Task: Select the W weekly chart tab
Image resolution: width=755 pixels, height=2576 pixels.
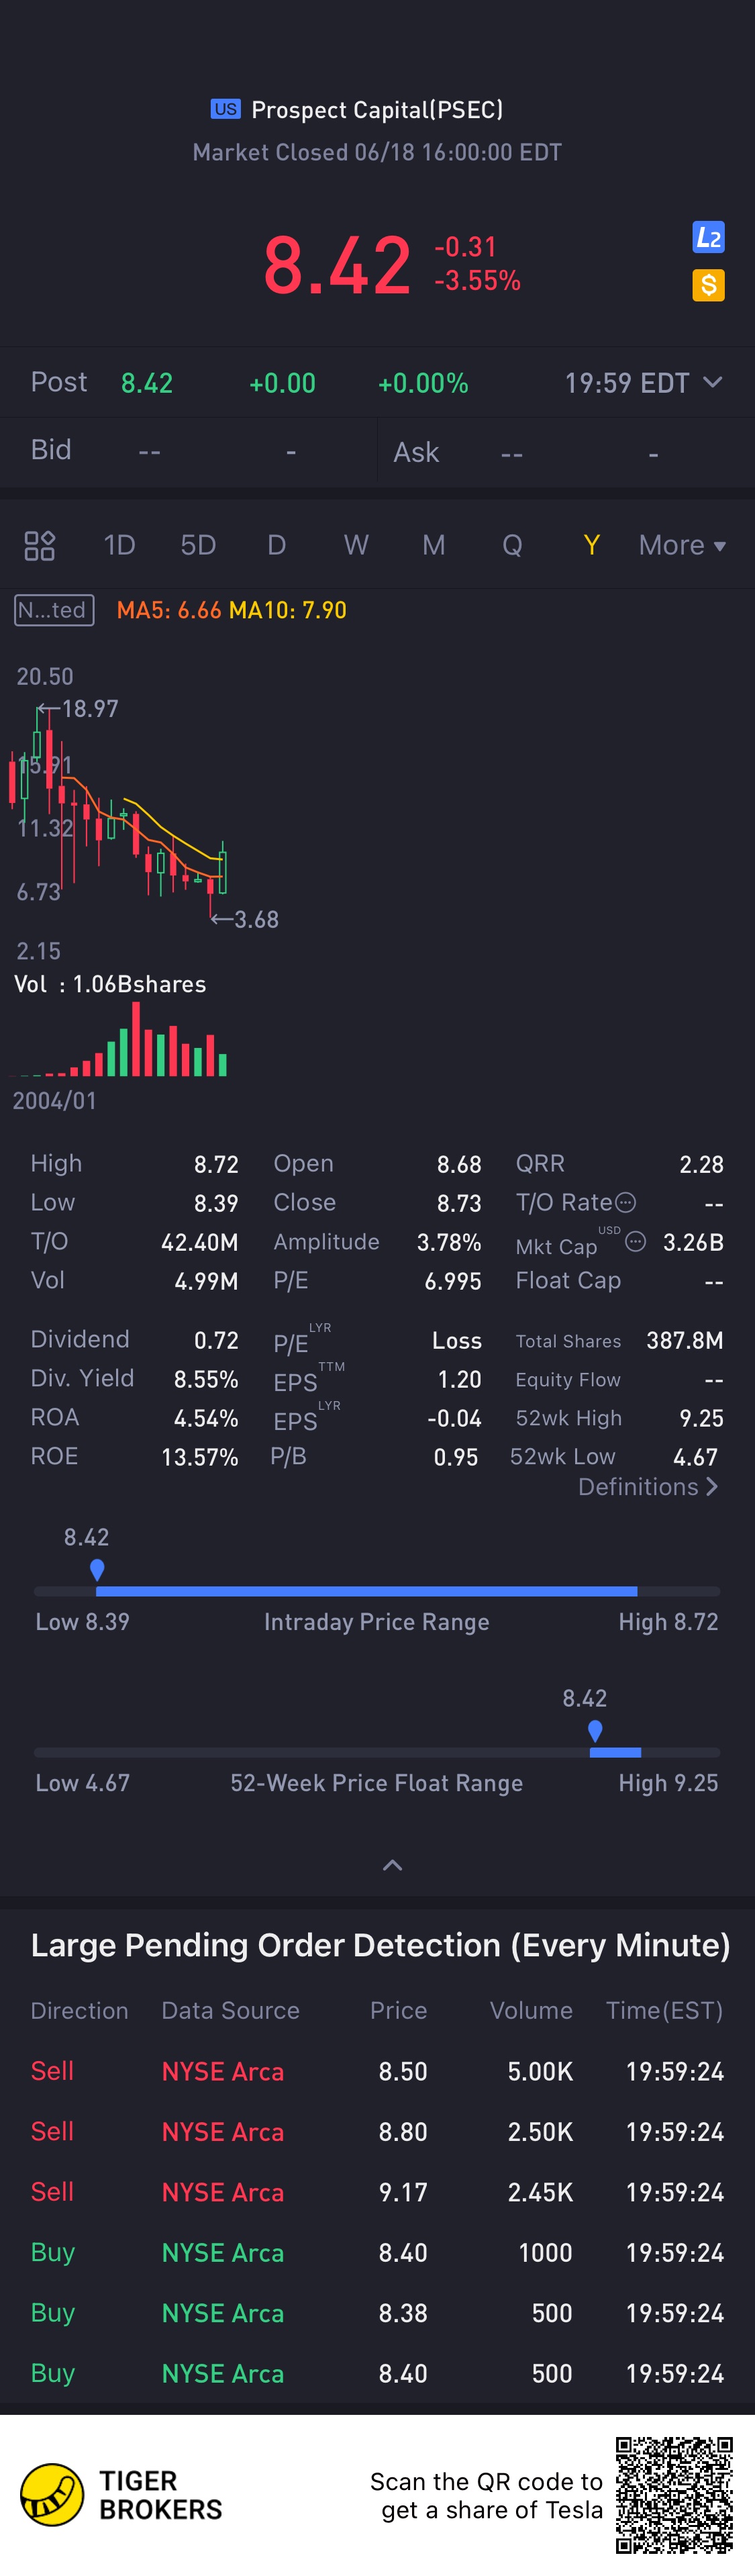Action: click(x=355, y=545)
